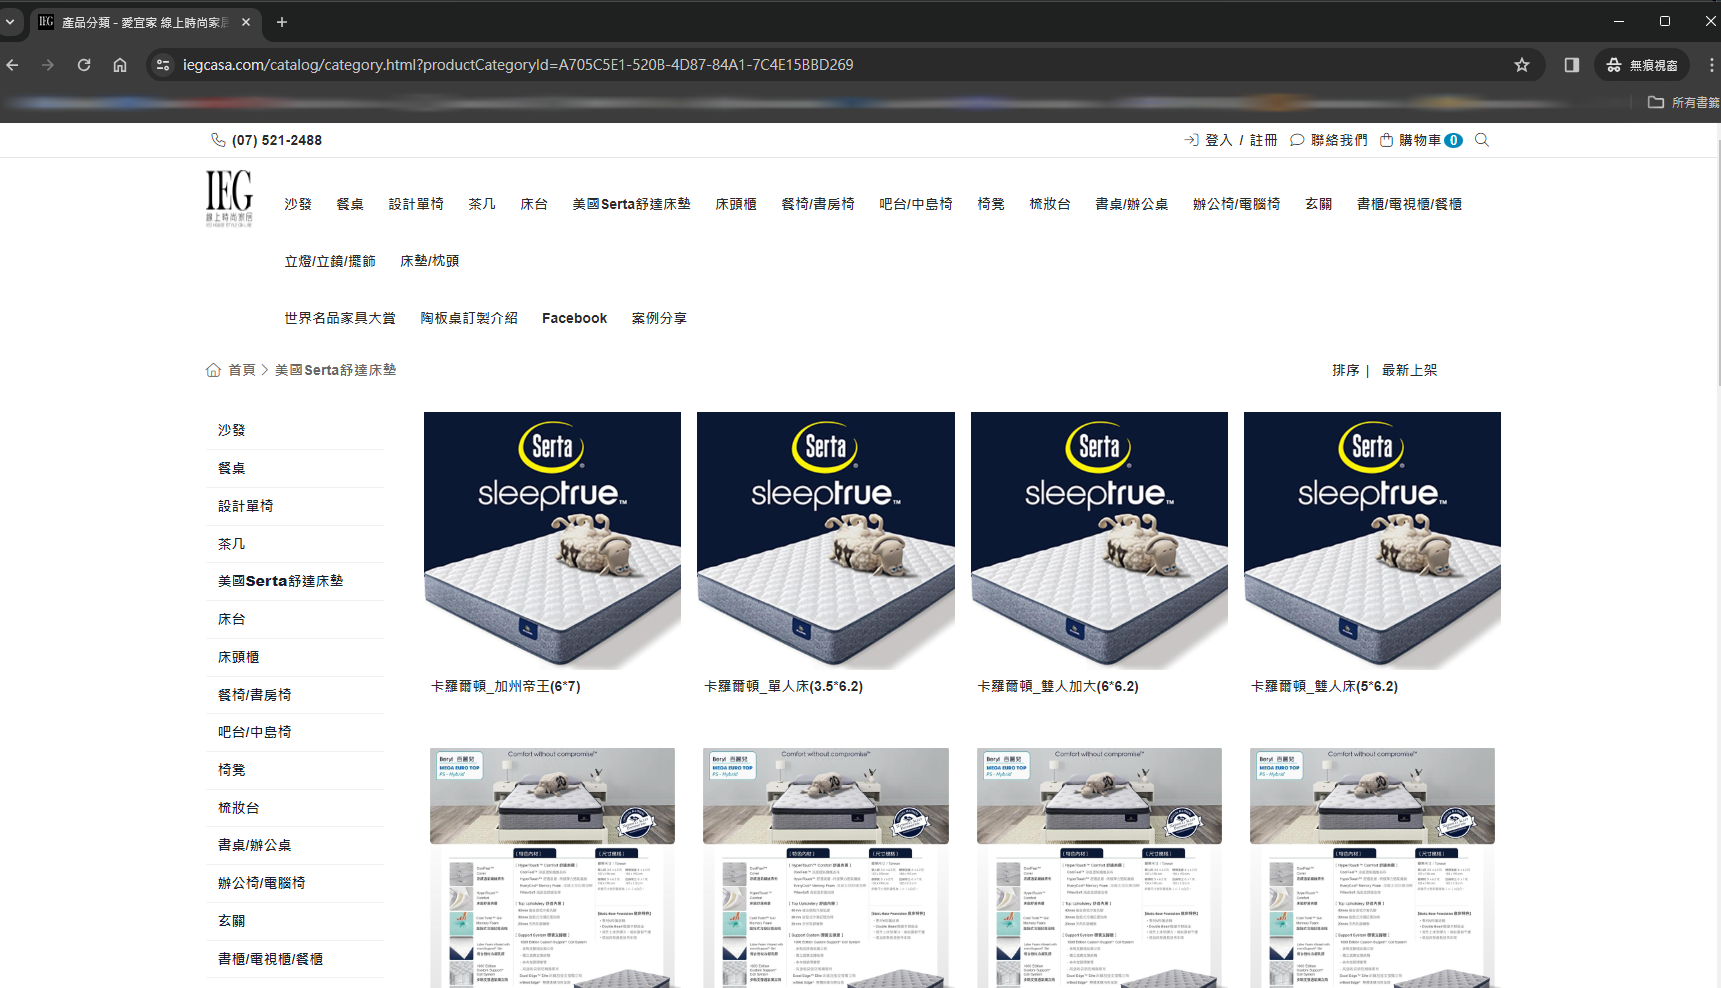Click the browser back arrow

click(x=13, y=65)
